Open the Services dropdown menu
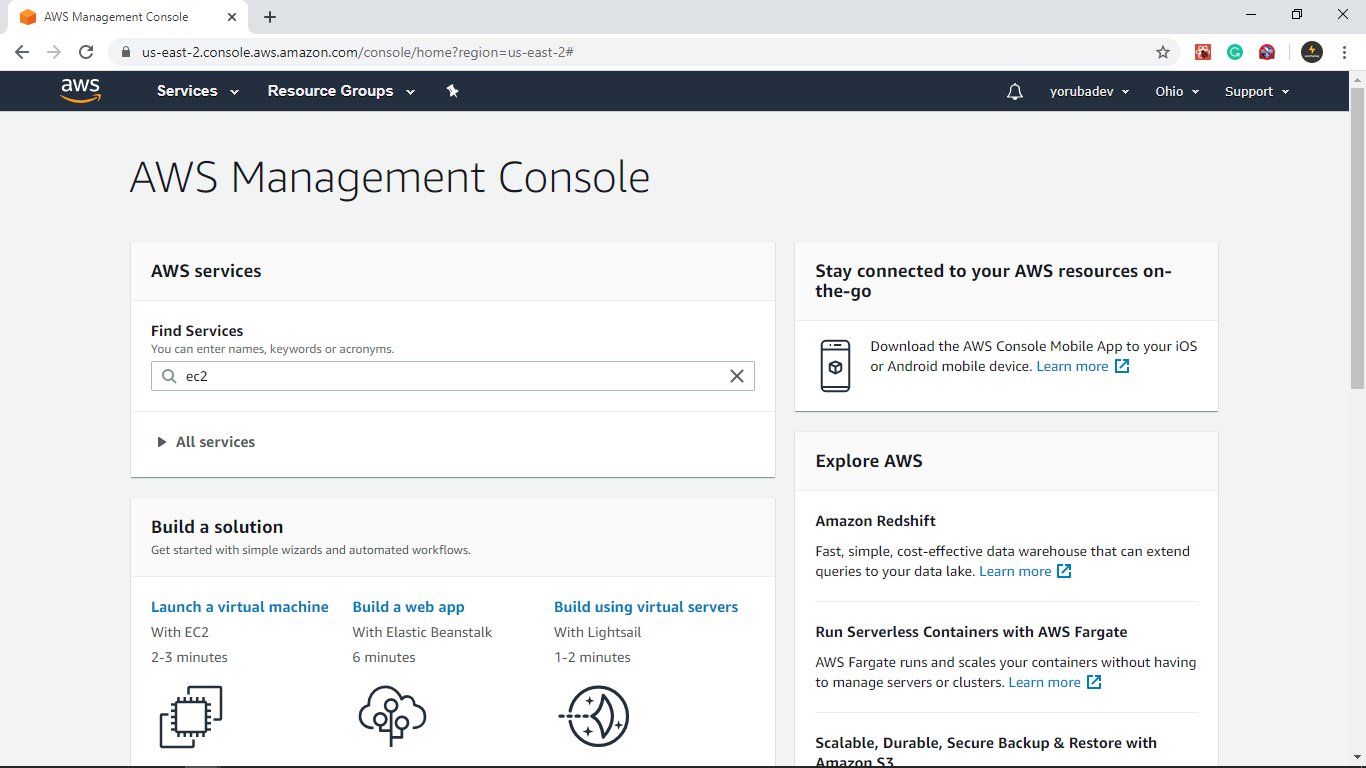Viewport: 1366px width, 768px height. pos(198,91)
